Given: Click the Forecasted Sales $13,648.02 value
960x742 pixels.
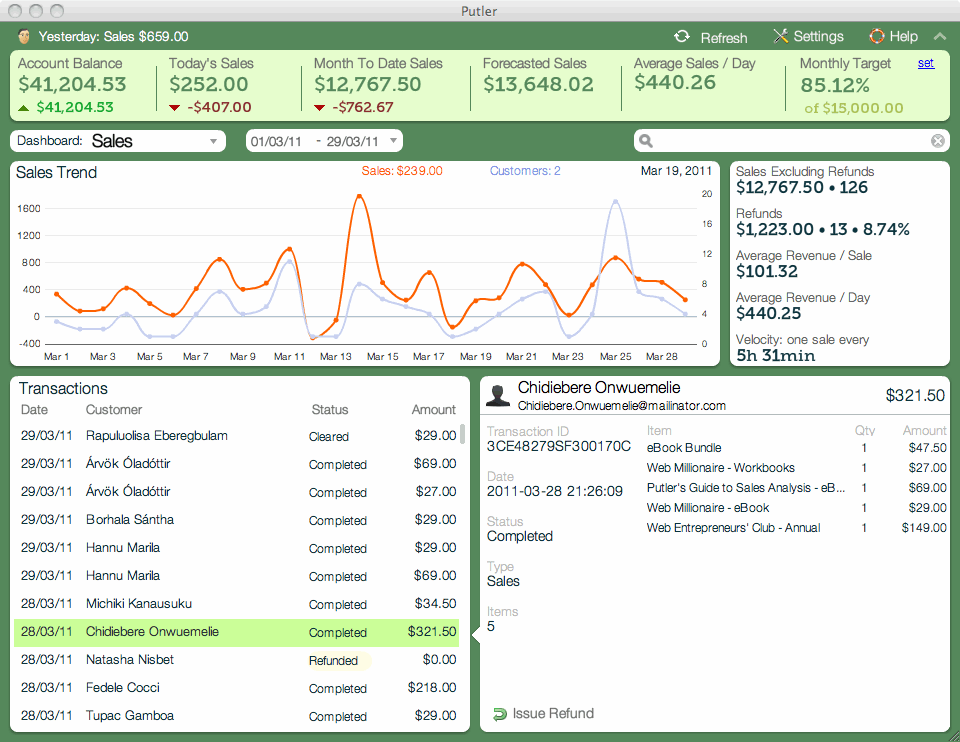Looking at the screenshot, I should [538, 84].
